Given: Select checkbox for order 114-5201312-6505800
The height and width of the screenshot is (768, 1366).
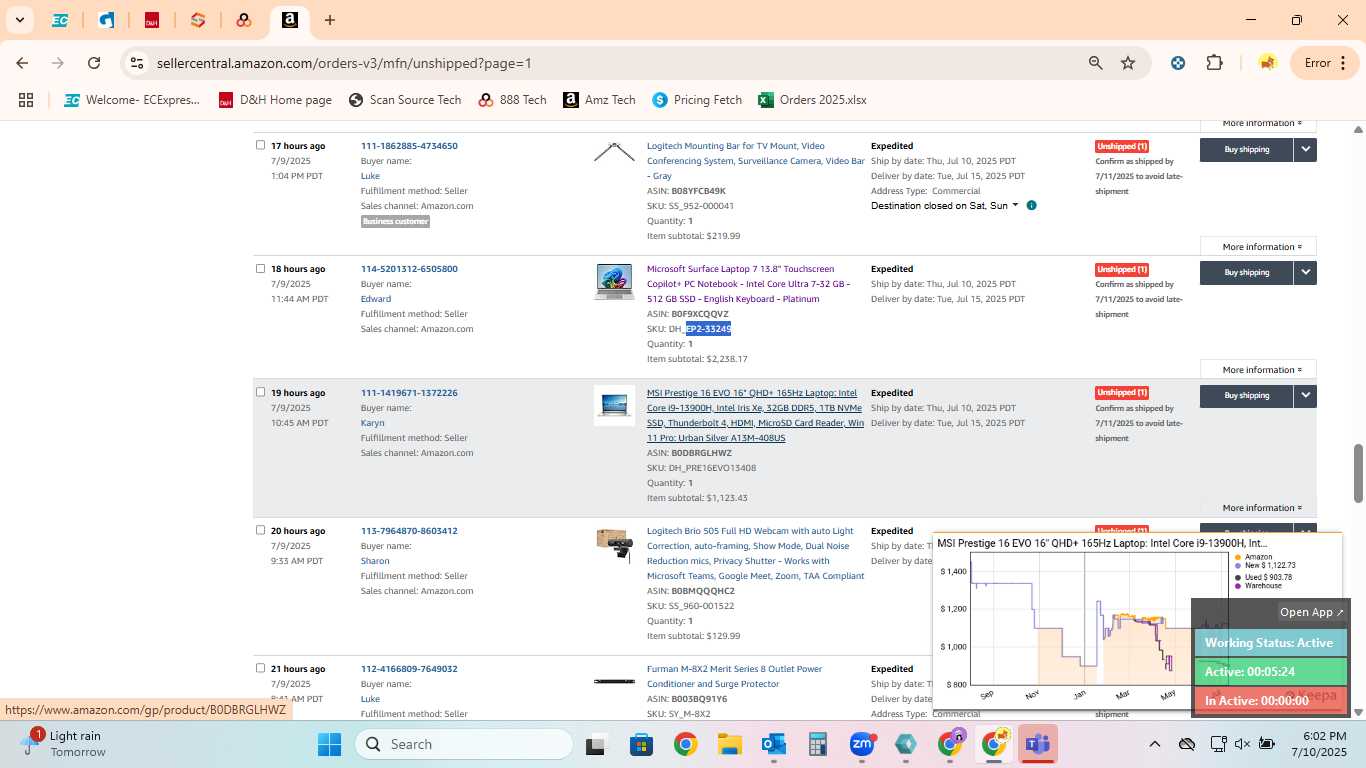Looking at the screenshot, I should pyautogui.click(x=261, y=268).
